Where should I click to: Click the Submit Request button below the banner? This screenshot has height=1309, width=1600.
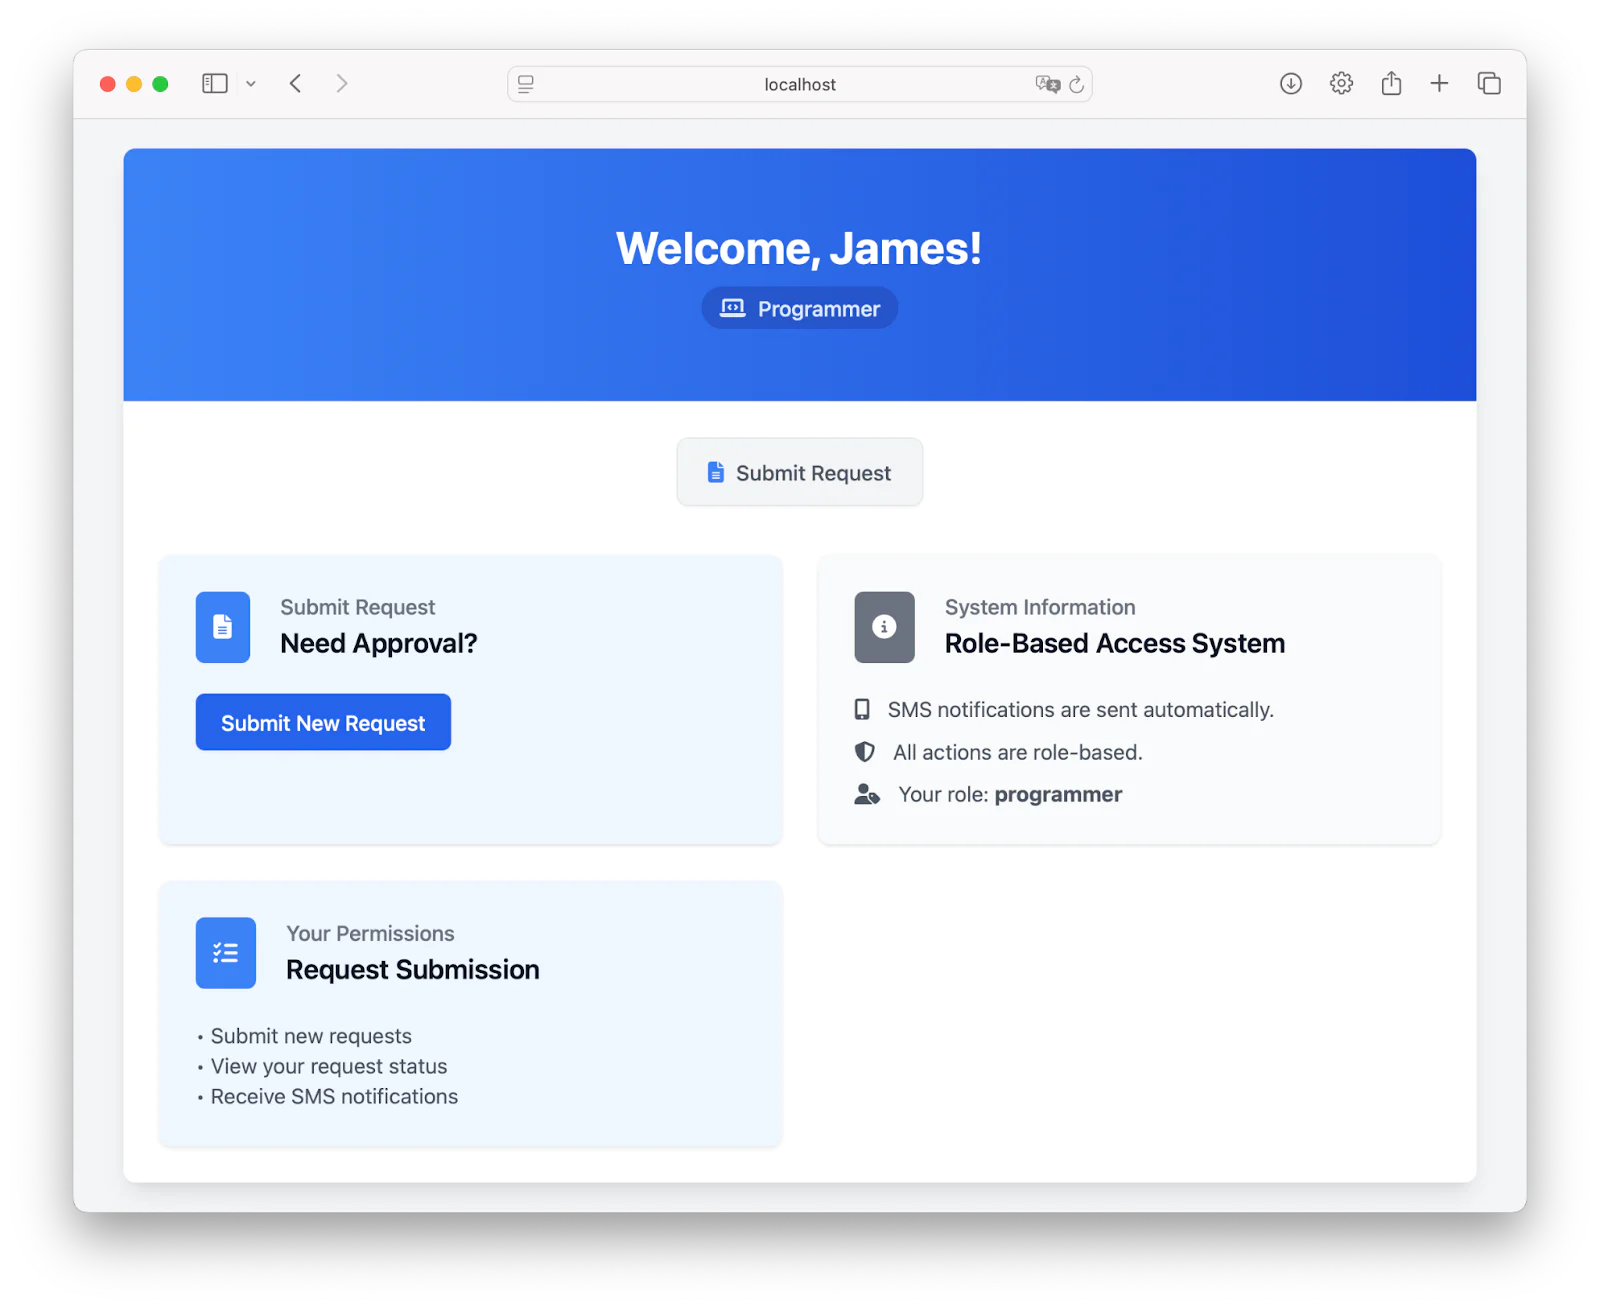799,471
